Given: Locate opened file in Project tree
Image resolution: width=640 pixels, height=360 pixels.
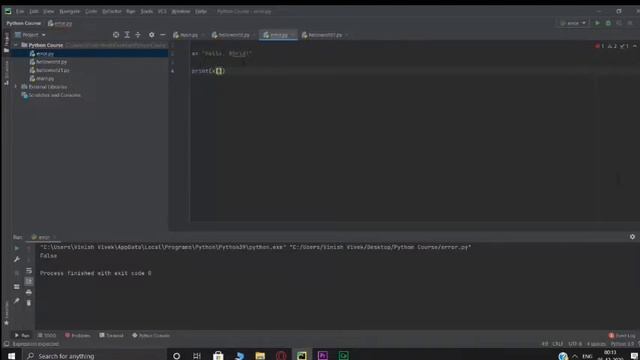Looking at the screenshot, I should (x=116, y=35).
